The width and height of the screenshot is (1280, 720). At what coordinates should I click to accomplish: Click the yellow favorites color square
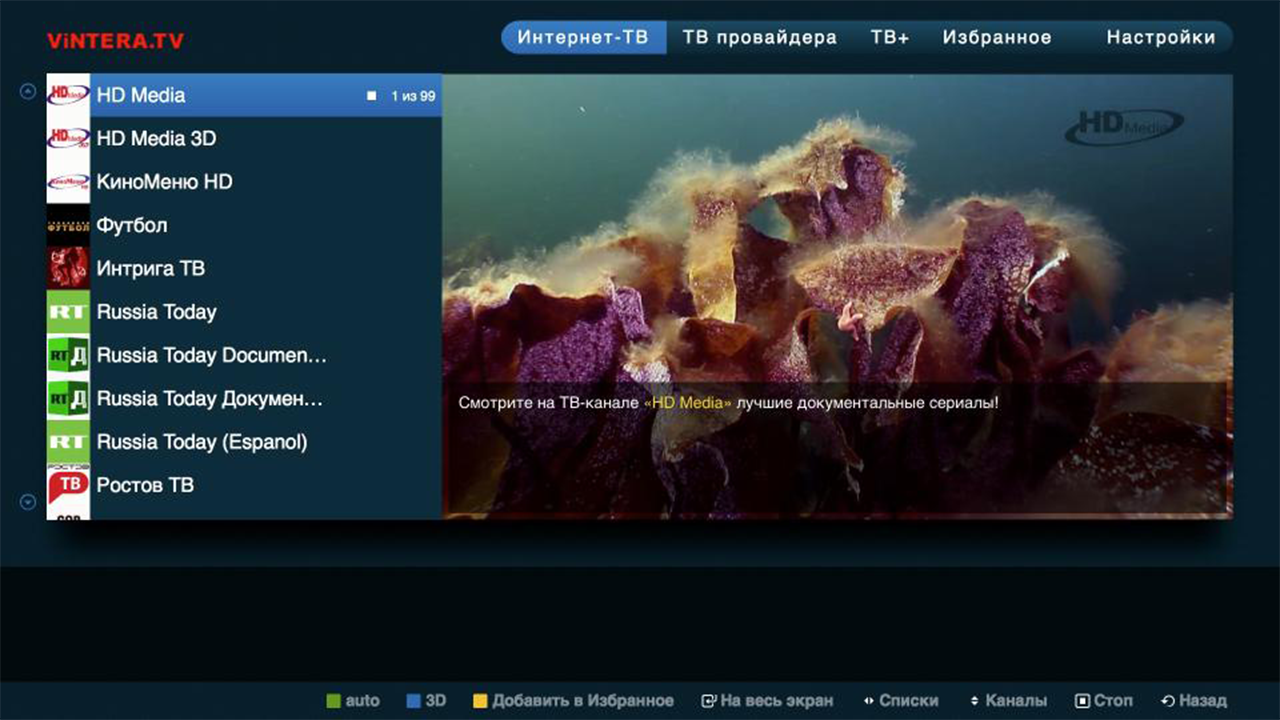point(480,701)
